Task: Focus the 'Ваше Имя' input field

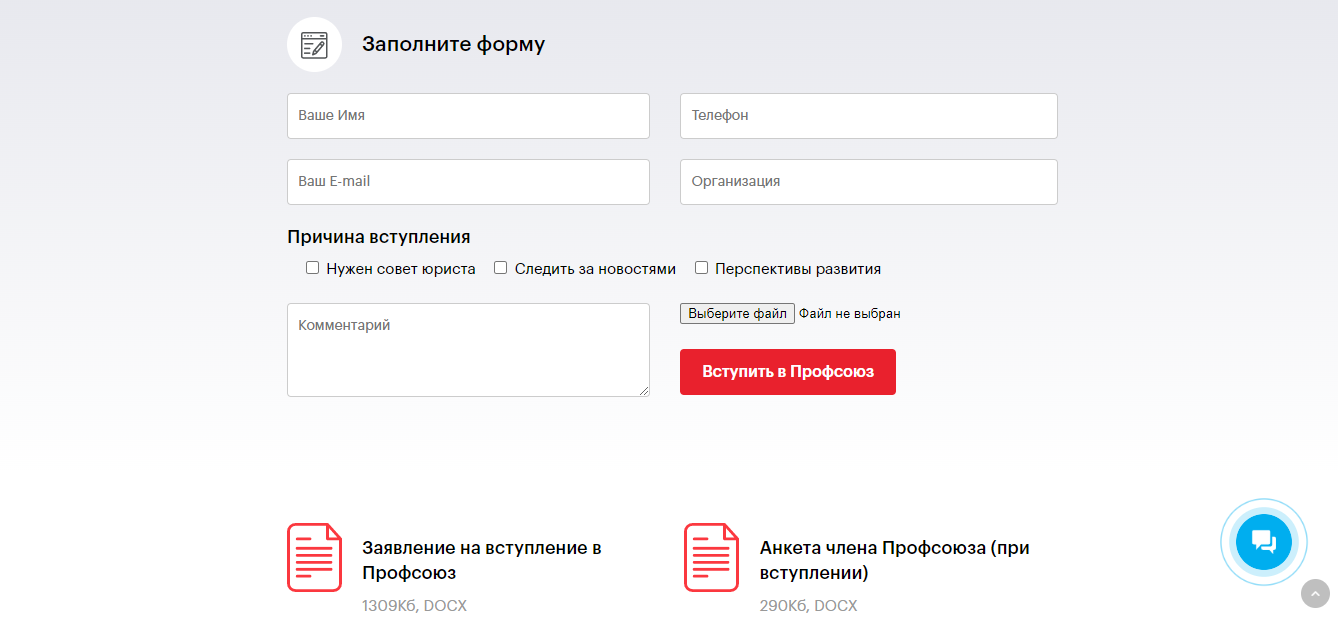Action: 468,116
